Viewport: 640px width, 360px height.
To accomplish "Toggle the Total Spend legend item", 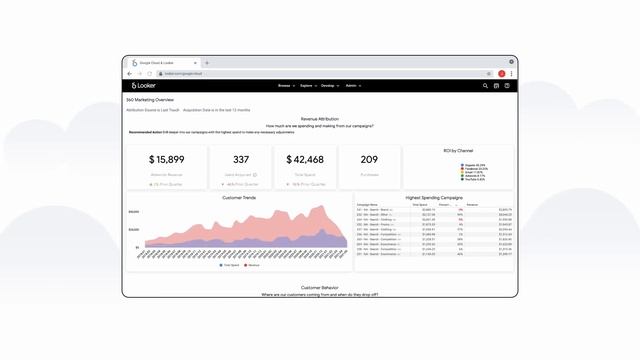I will 229,265.
